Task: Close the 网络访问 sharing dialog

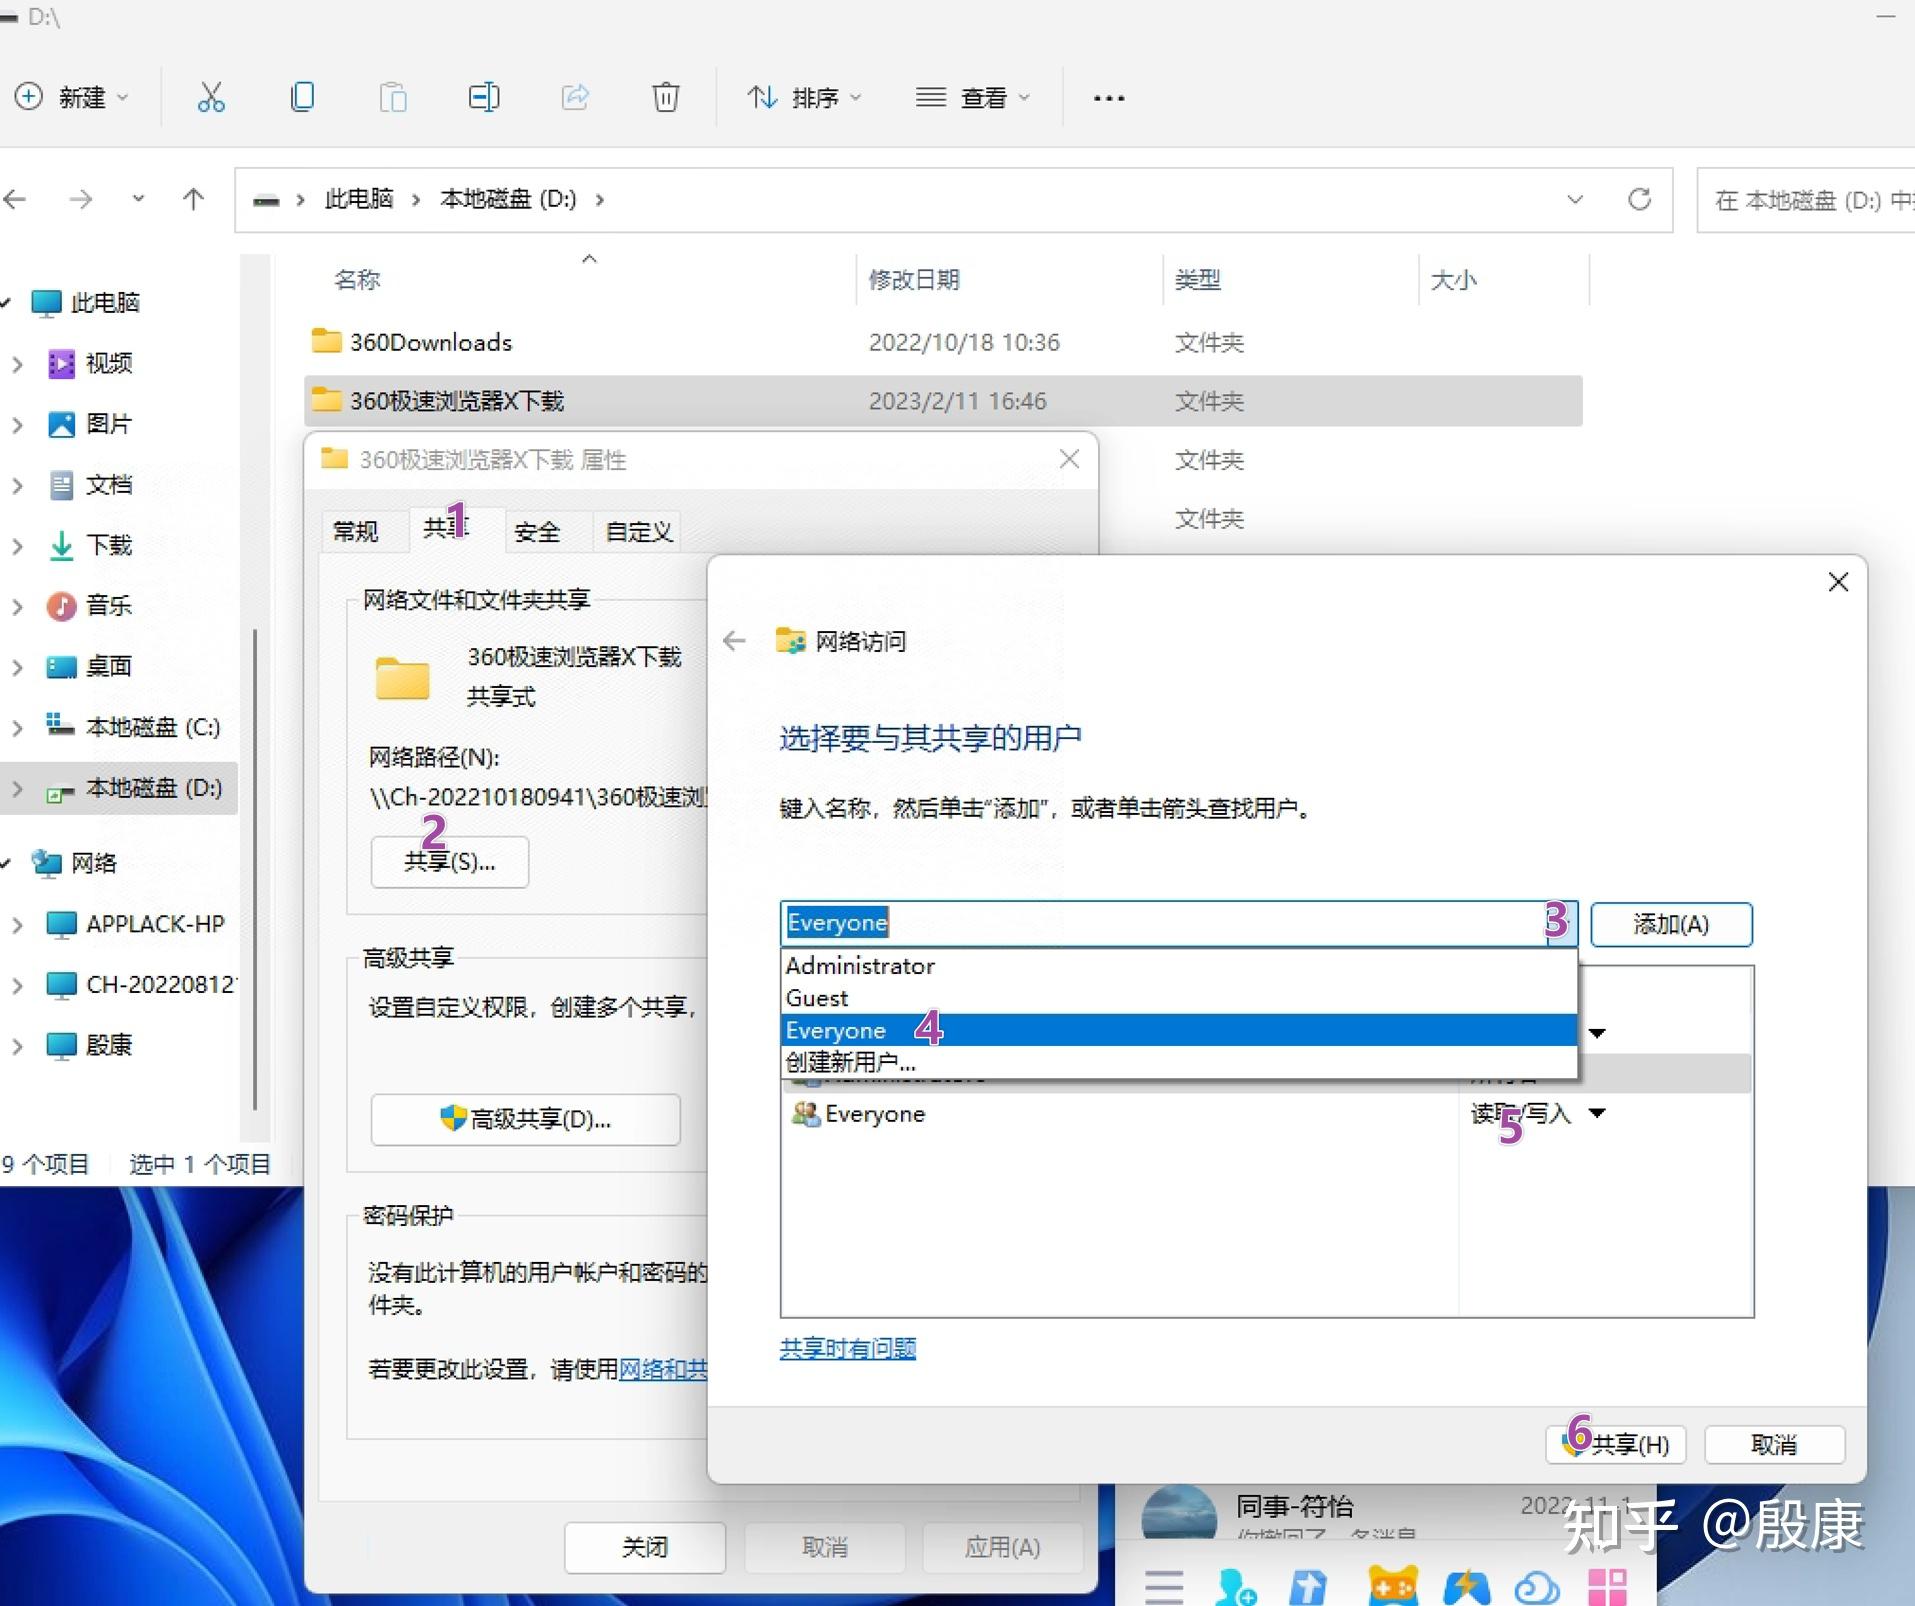Action: (x=1838, y=582)
